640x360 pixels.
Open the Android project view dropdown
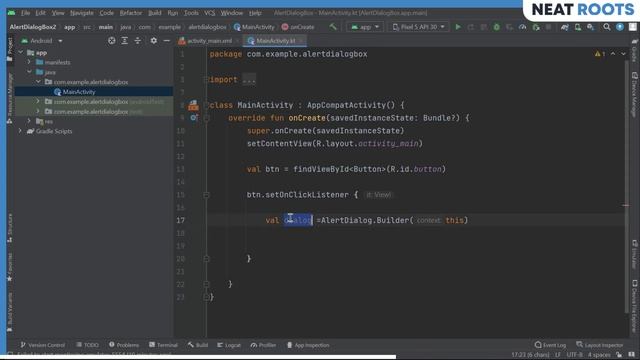coord(42,41)
